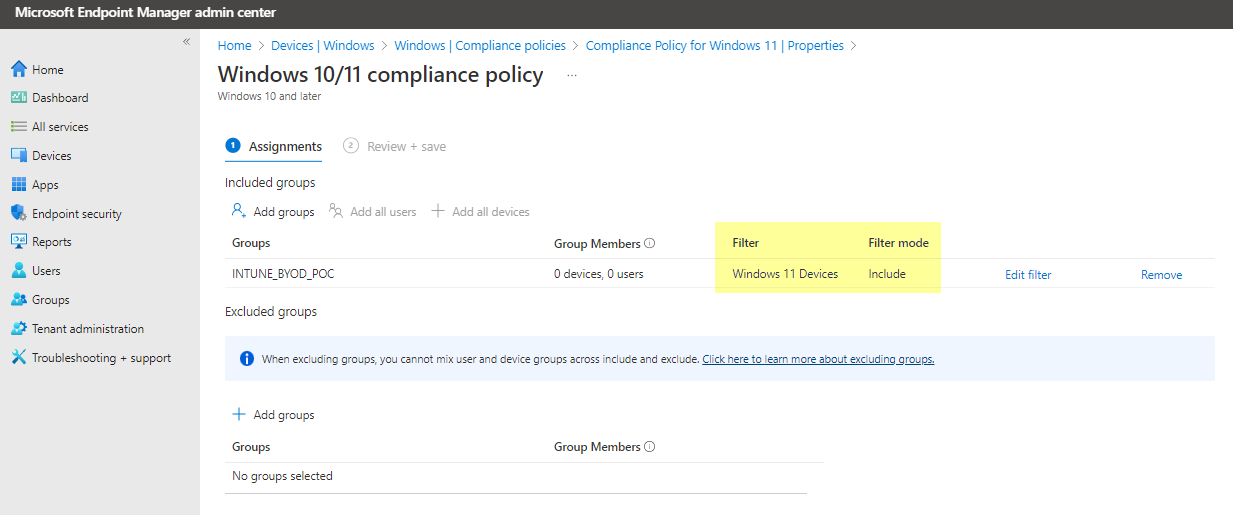Open Tenant administration in left navigation
Image resolution: width=1233 pixels, height=515 pixels.
(88, 329)
